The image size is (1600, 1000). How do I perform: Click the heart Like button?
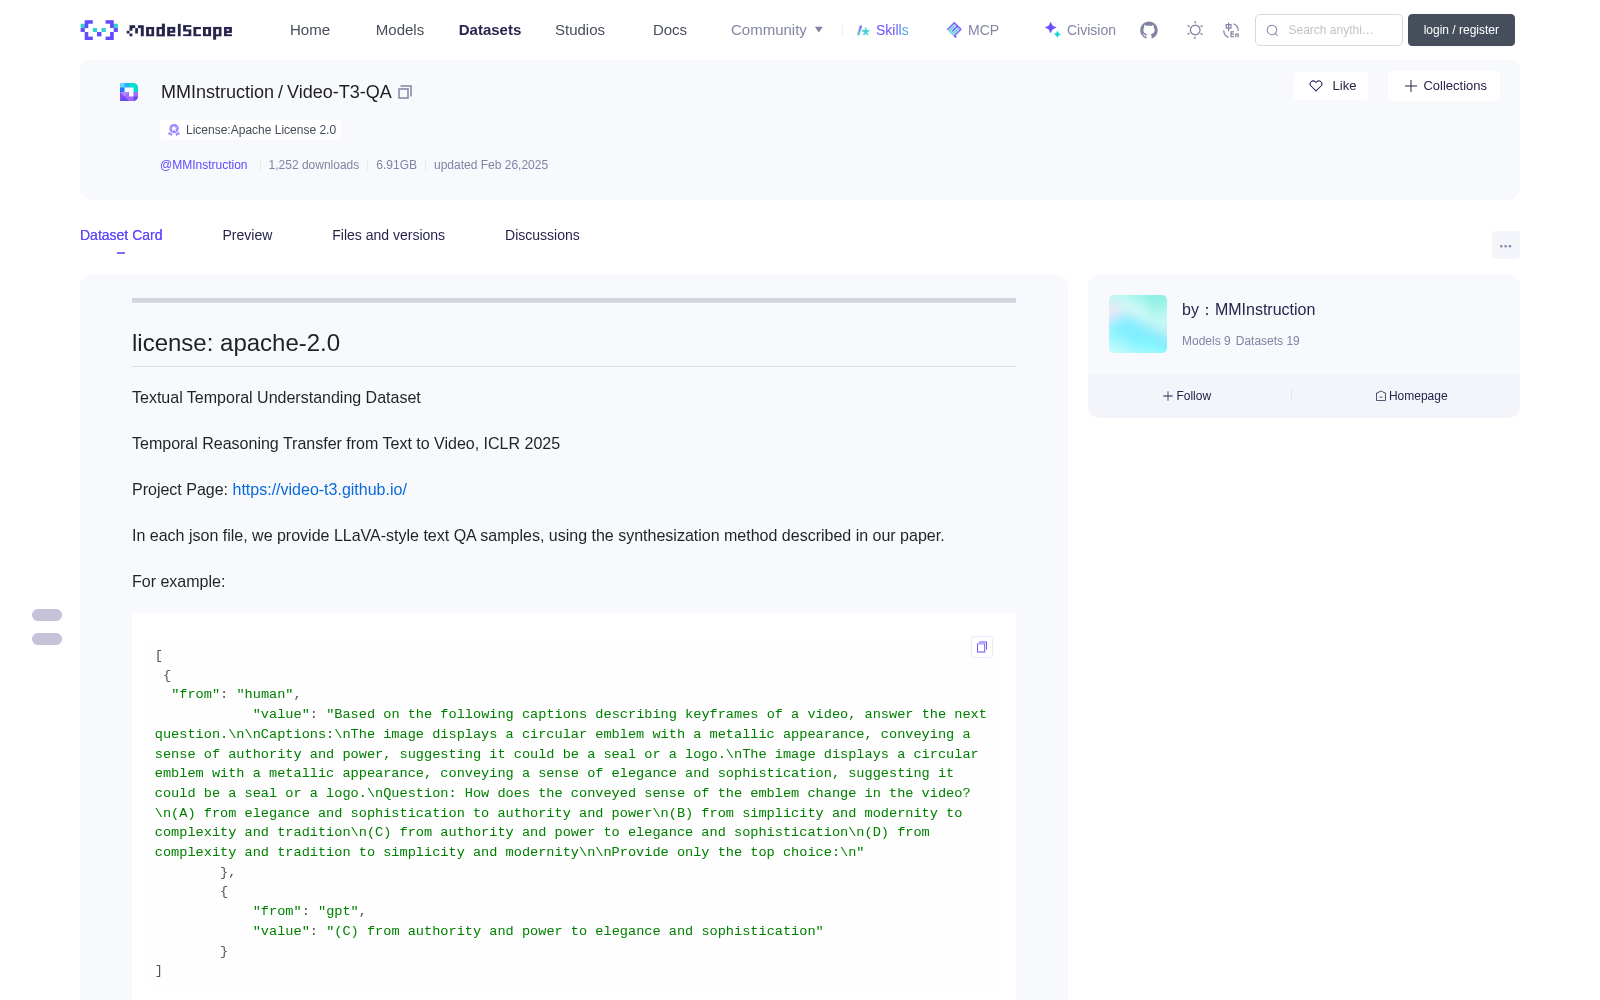coord(1331,86)
